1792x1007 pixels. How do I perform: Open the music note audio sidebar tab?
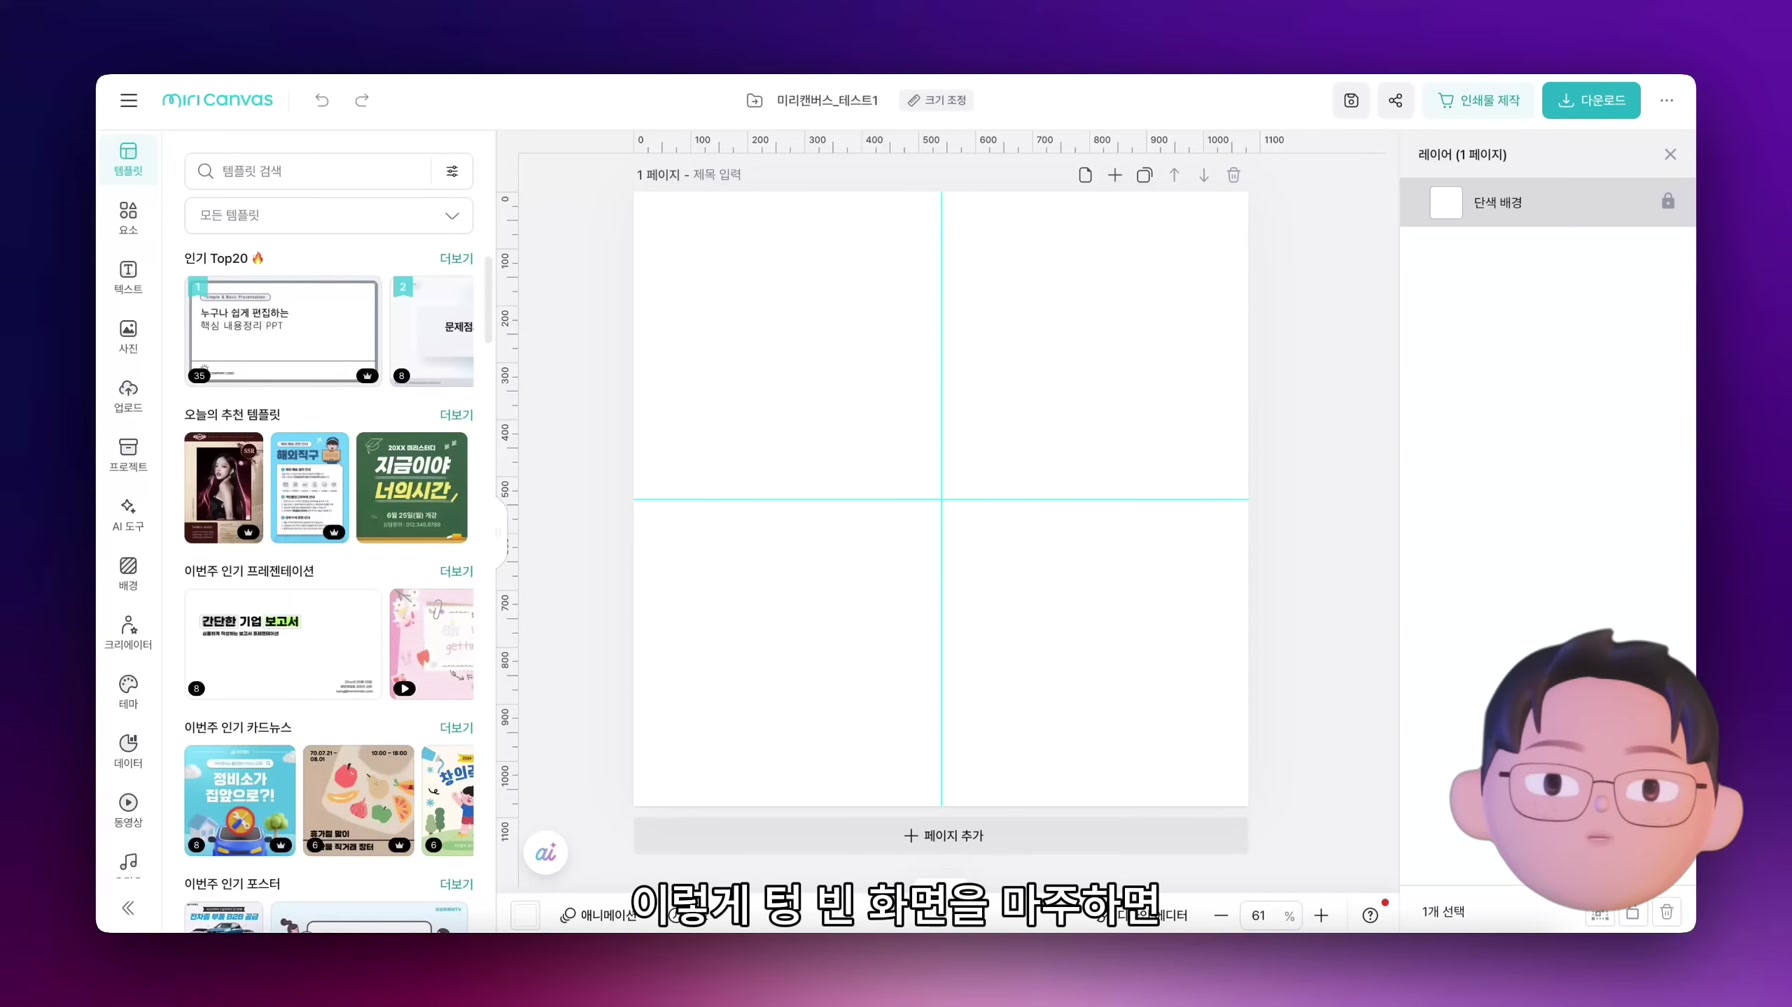coord(128,863)
